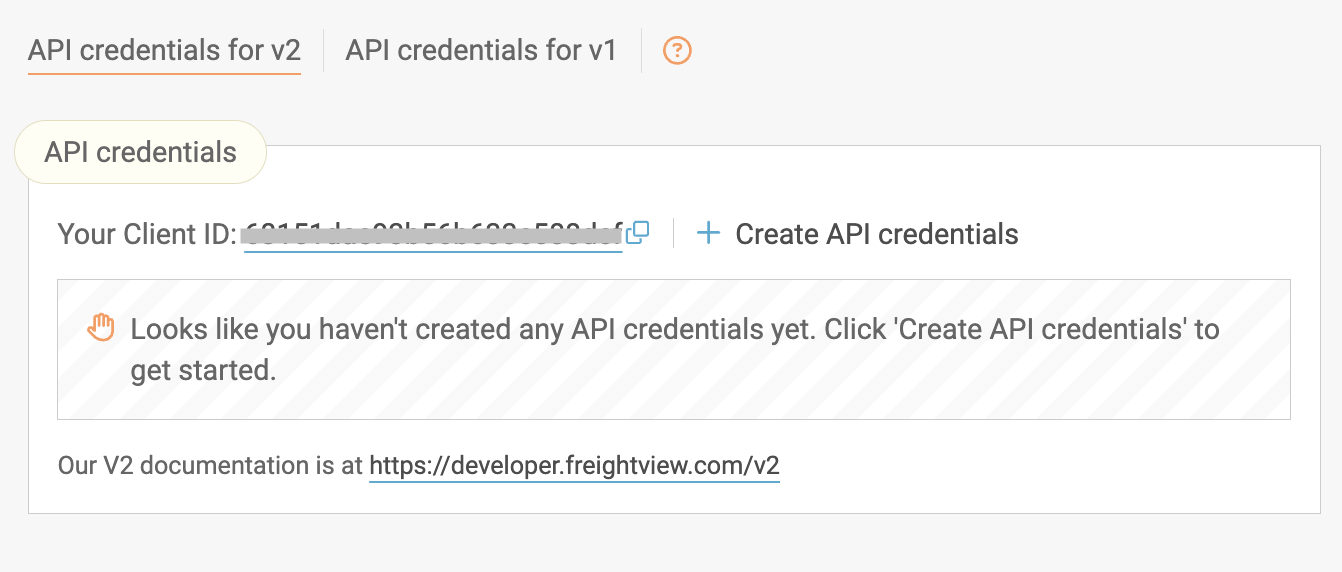Click the divider between the v2 and v1 tabs
Image resolution: width=1342 pixels, height=572 pixels.
point(323,50)
